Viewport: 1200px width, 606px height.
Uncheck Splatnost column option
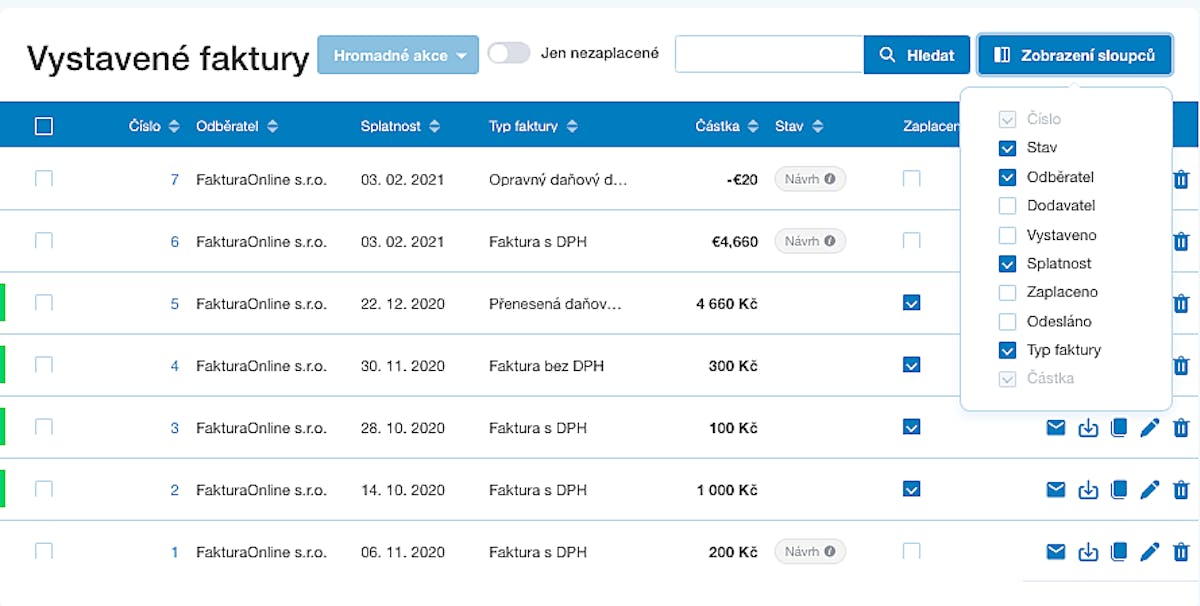[1008, 264]
